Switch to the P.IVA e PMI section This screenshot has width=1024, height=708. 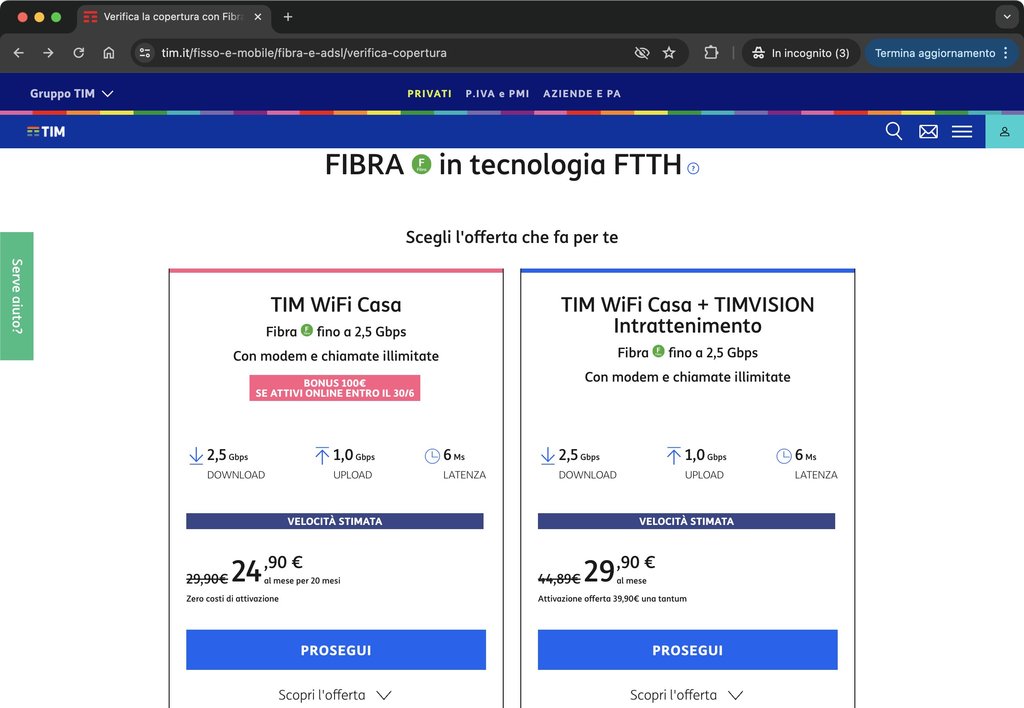[497, 93]
